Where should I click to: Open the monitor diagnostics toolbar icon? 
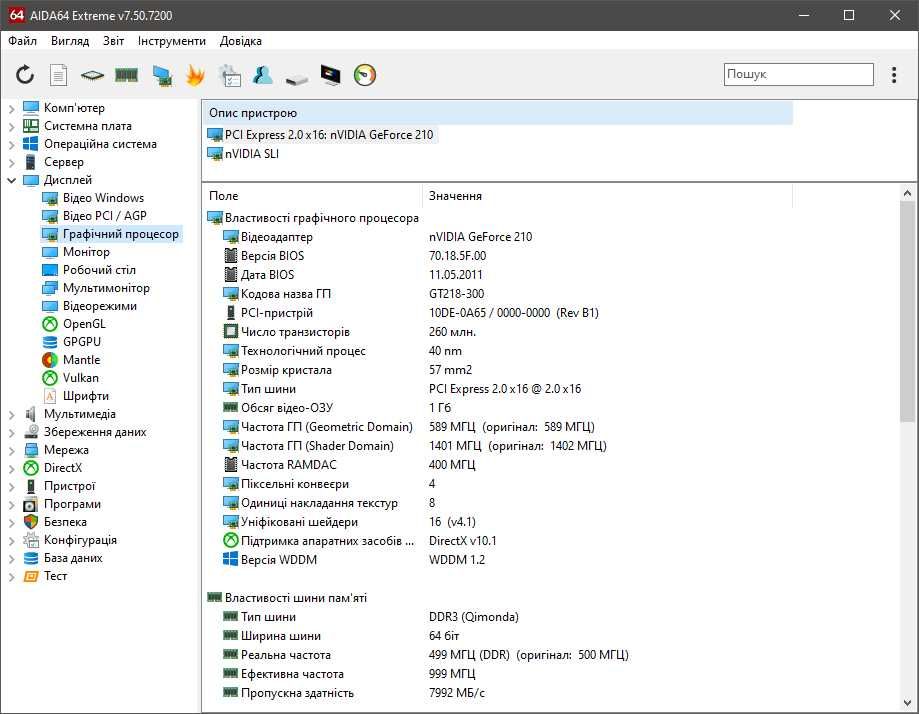(x=331, y=75)
